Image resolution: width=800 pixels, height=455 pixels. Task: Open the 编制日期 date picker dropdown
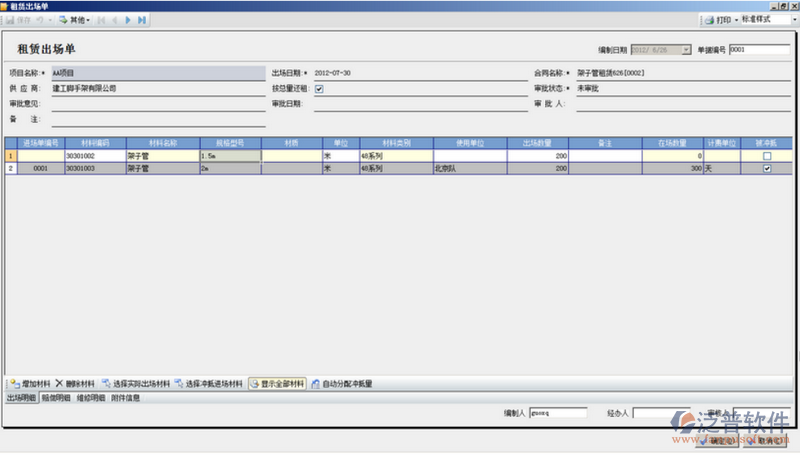pyautogui.click(x=686, y=49)
